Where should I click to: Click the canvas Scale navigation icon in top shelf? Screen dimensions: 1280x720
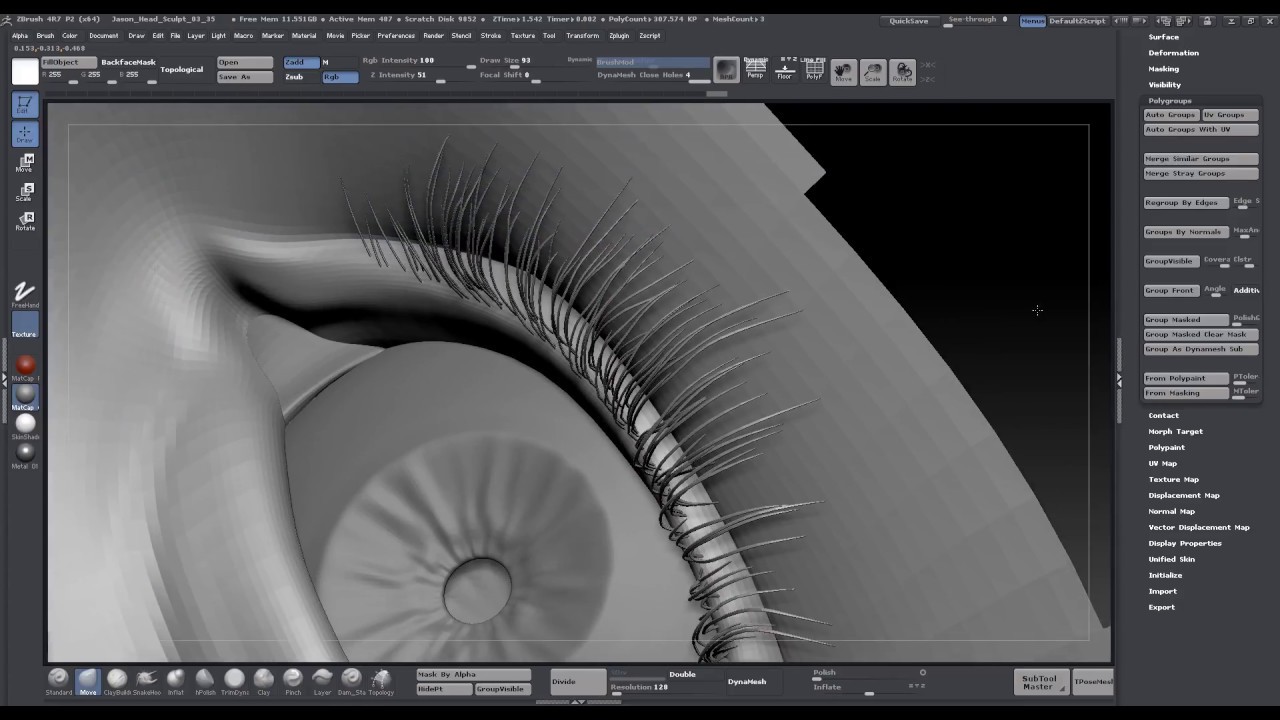click(x=873, y=72)
